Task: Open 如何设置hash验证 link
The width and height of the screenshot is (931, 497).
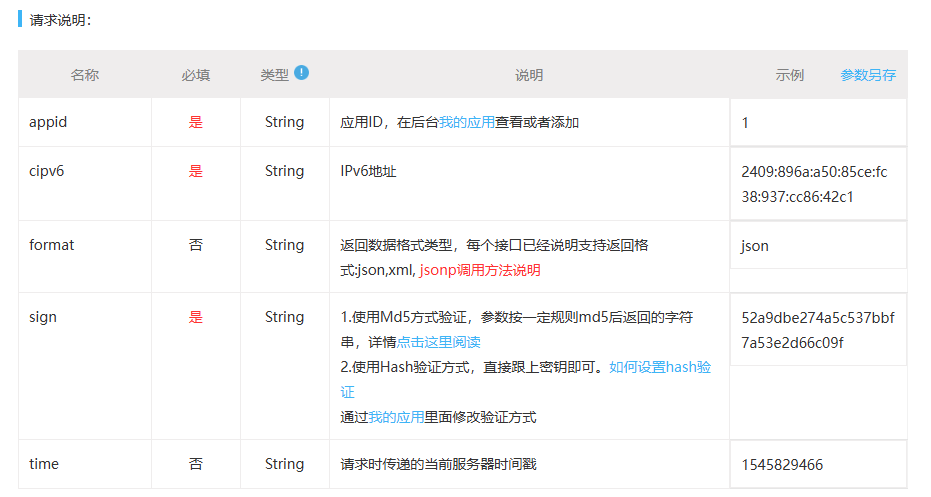Action: click(660, 367)
